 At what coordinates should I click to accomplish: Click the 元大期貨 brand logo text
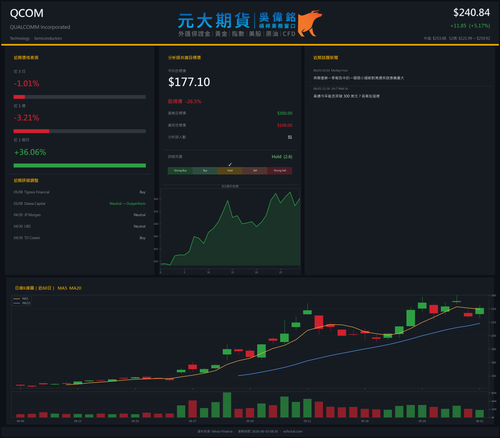tap(214, 21)
